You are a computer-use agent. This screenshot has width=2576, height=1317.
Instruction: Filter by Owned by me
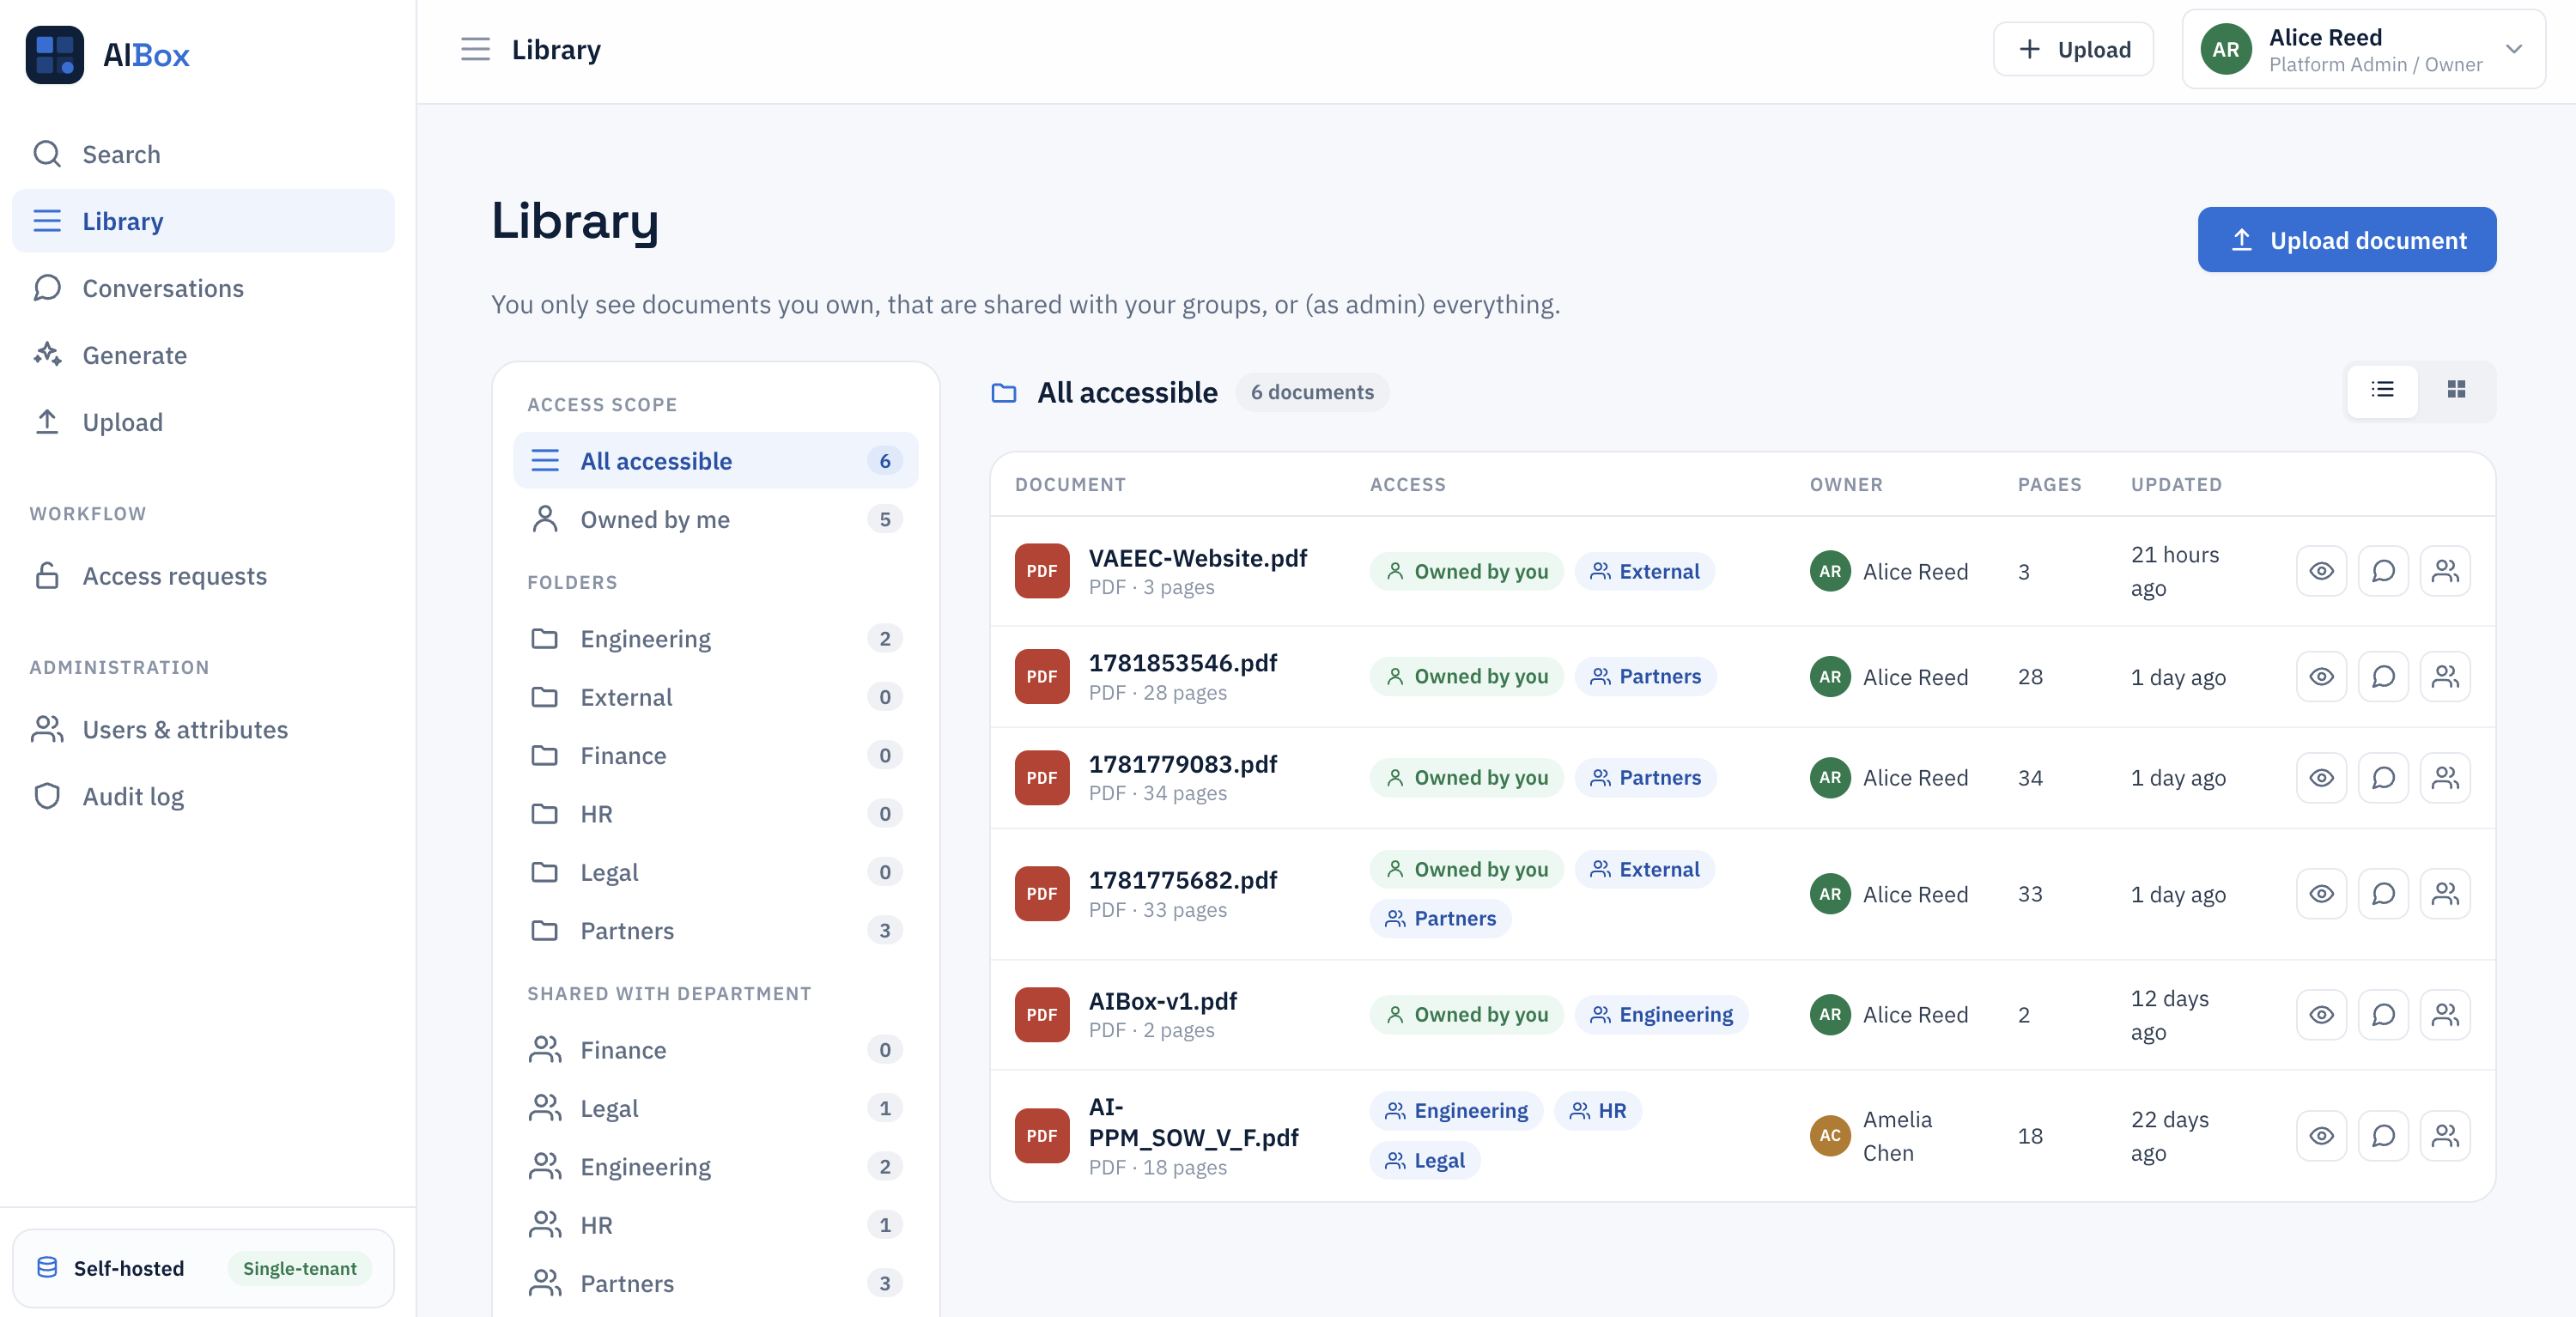click(715, 519)
